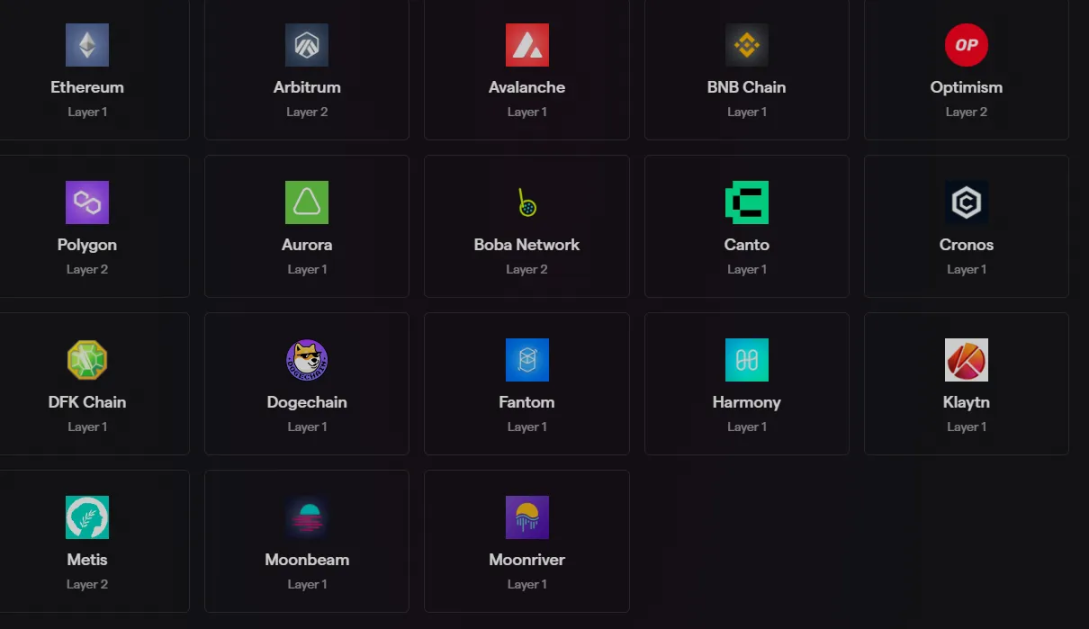The image size is (1089, 629).
Task: Click the green Canto logo icon
Action: pos(746,202)
